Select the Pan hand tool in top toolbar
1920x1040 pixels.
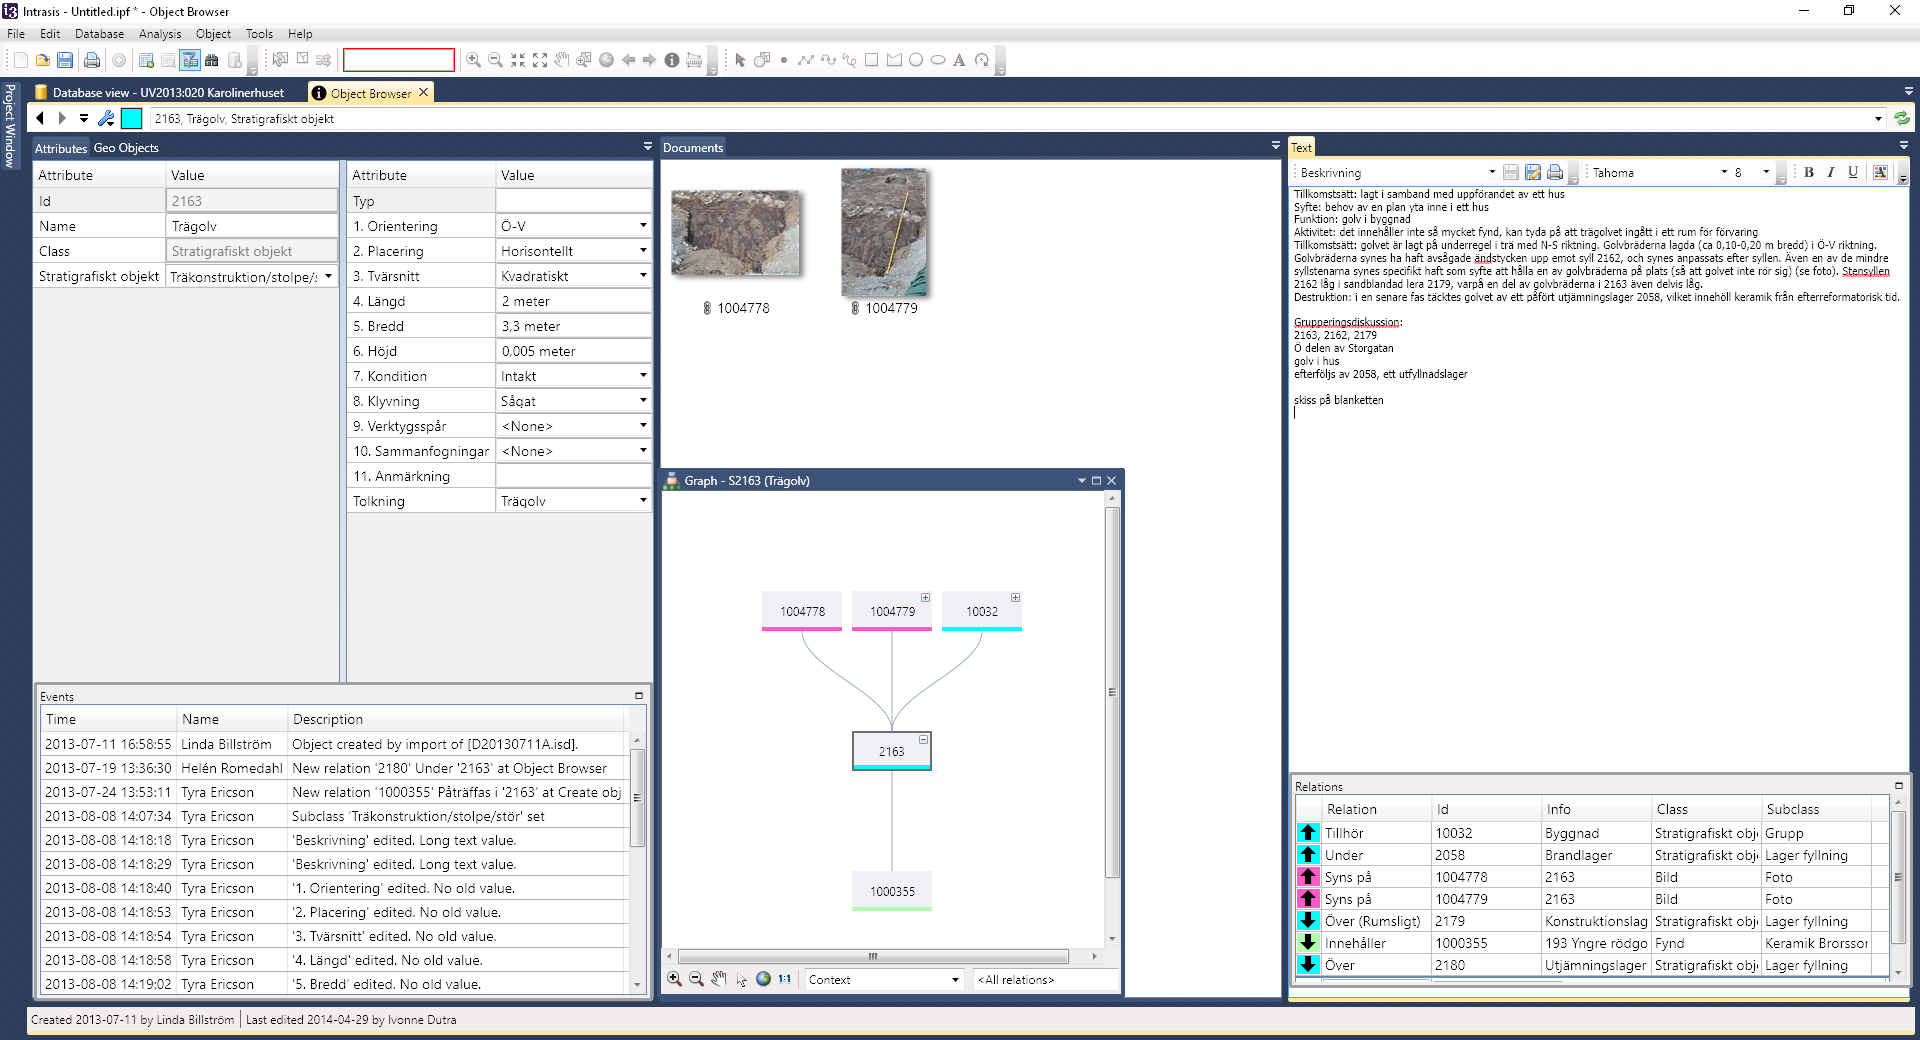coord(562,60)
